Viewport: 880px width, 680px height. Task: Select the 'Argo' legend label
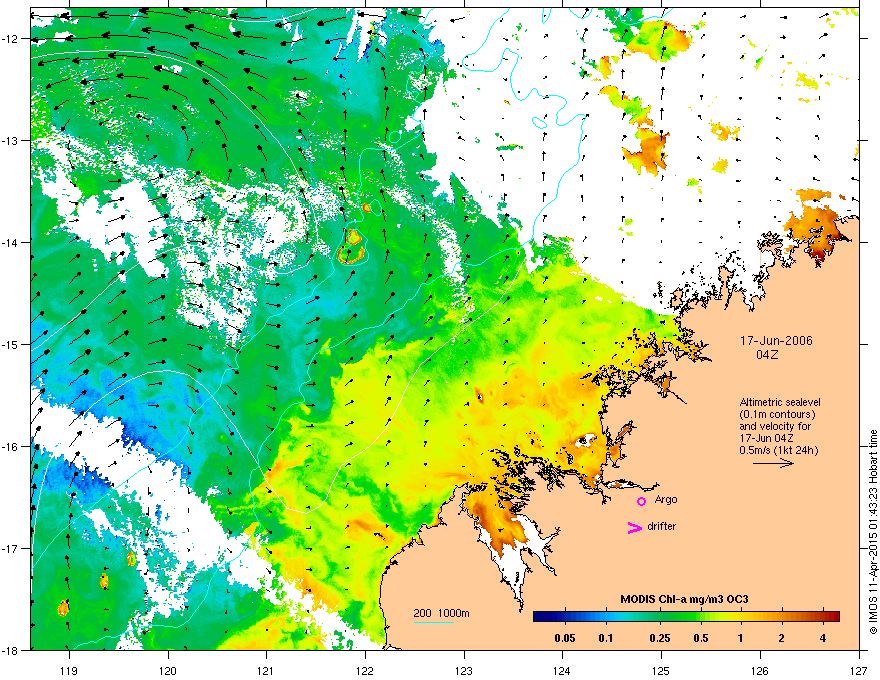pos(666,499)
